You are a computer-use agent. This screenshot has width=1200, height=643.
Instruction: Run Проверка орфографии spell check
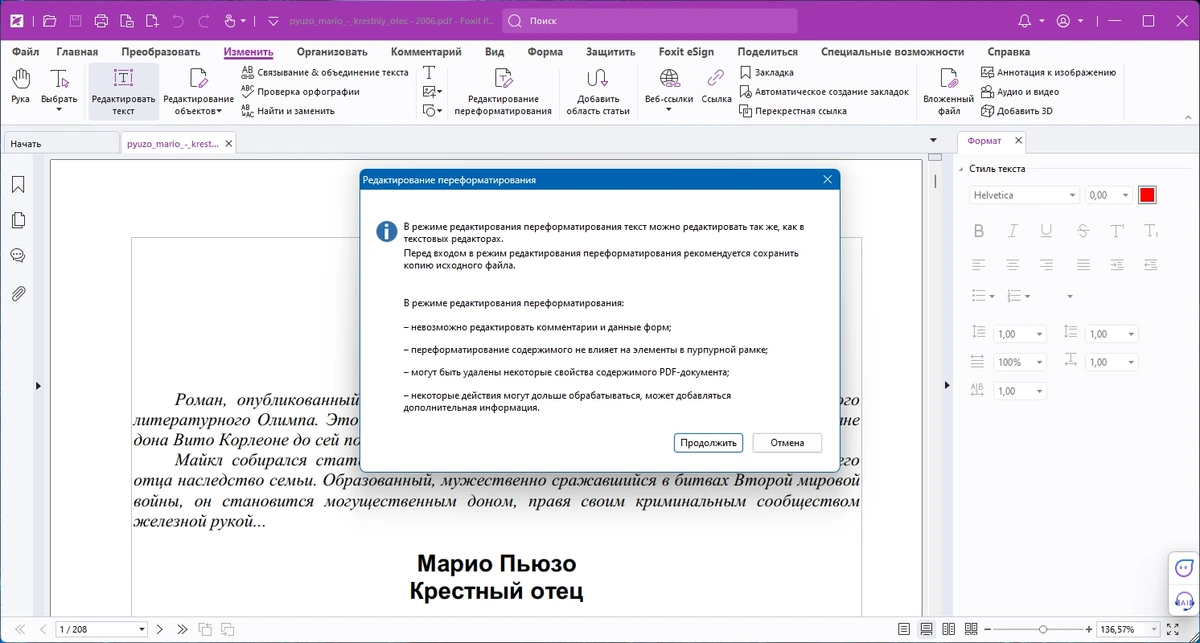[x=299, y=91]
